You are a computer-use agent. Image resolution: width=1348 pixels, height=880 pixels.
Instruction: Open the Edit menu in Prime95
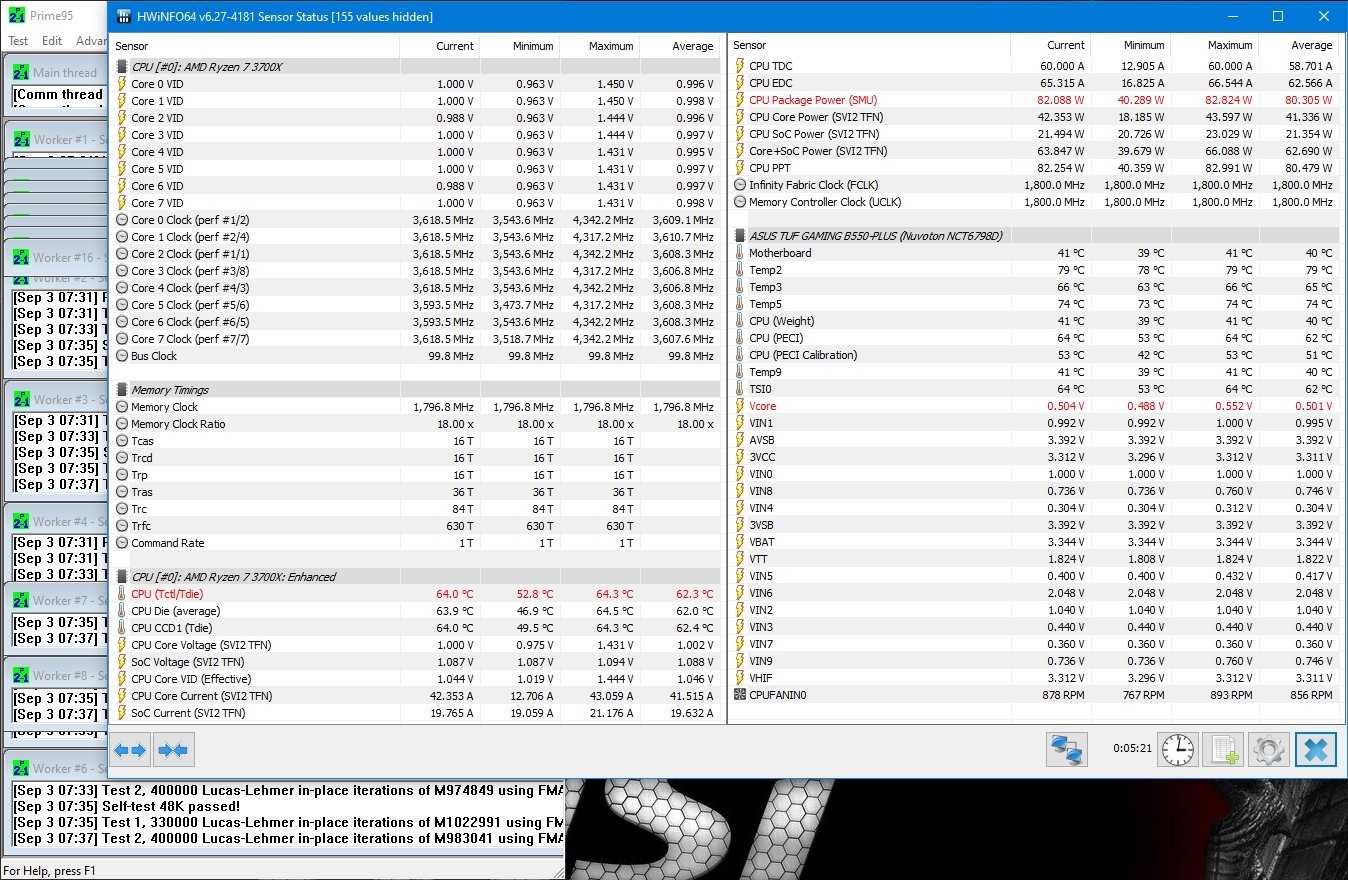point(52,41)
